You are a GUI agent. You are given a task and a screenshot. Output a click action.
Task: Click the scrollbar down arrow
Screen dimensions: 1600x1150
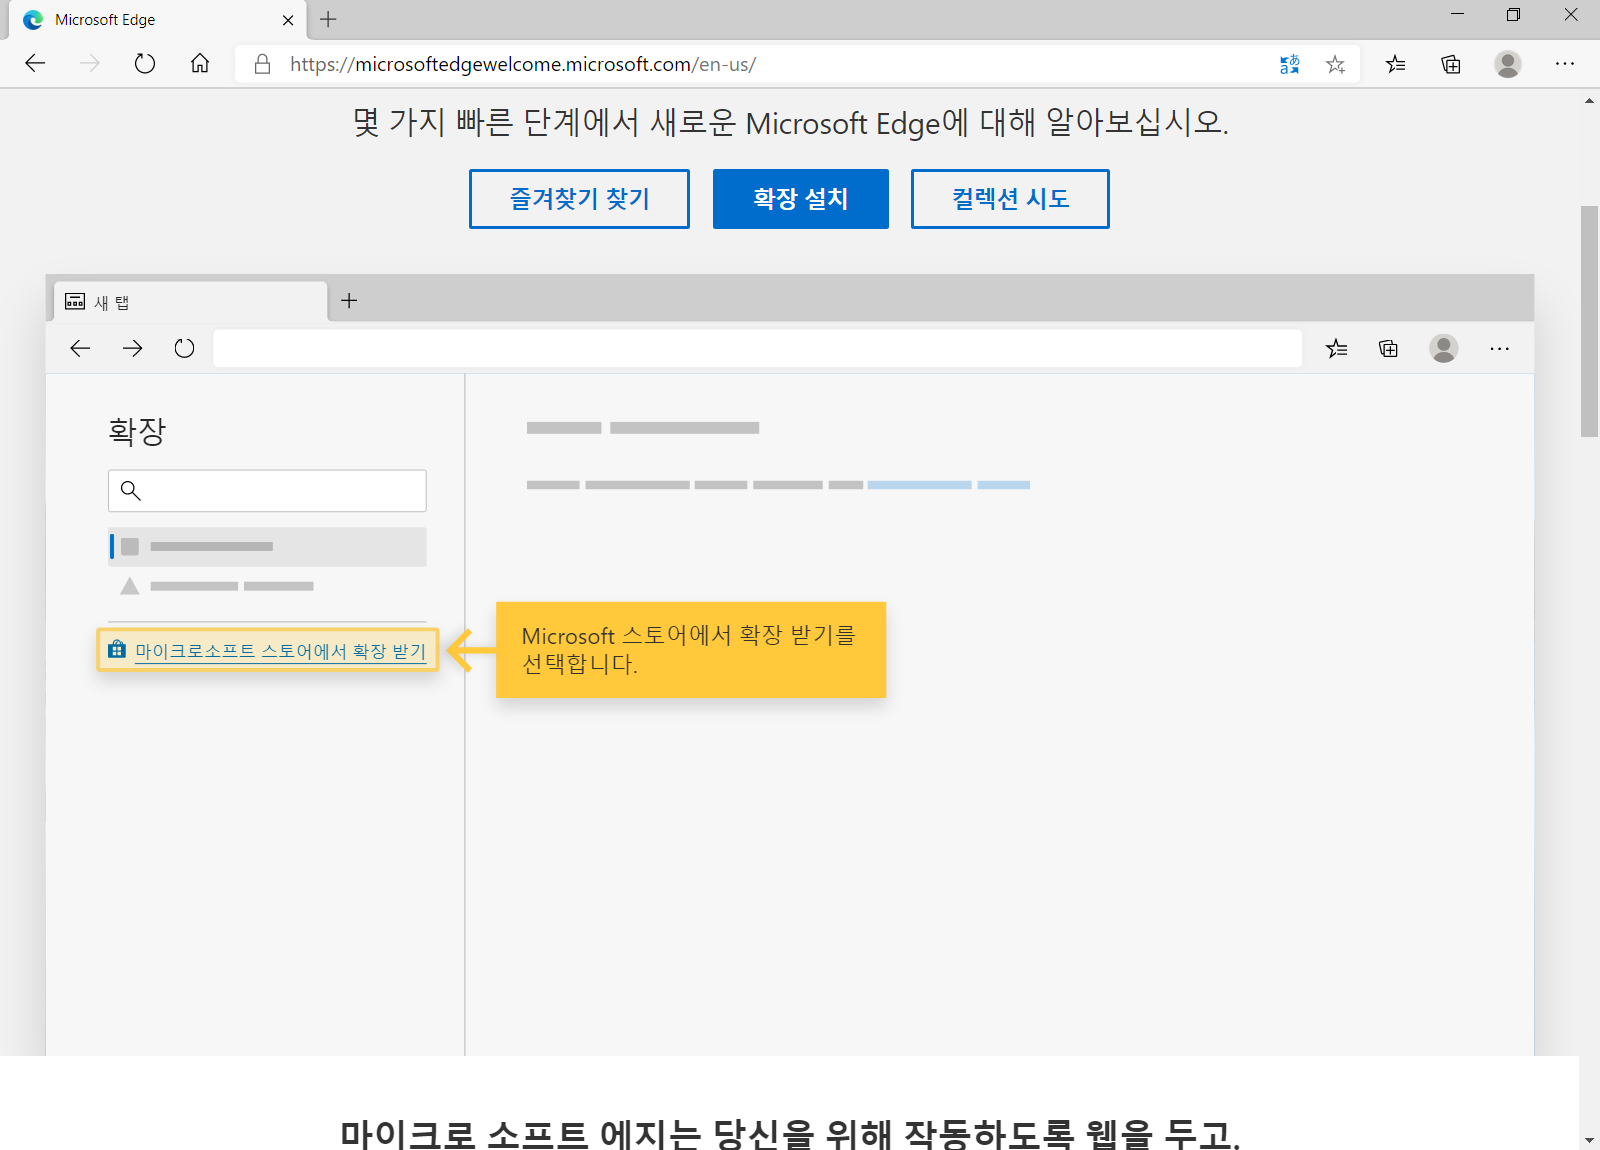(x=1589, y=1140)
